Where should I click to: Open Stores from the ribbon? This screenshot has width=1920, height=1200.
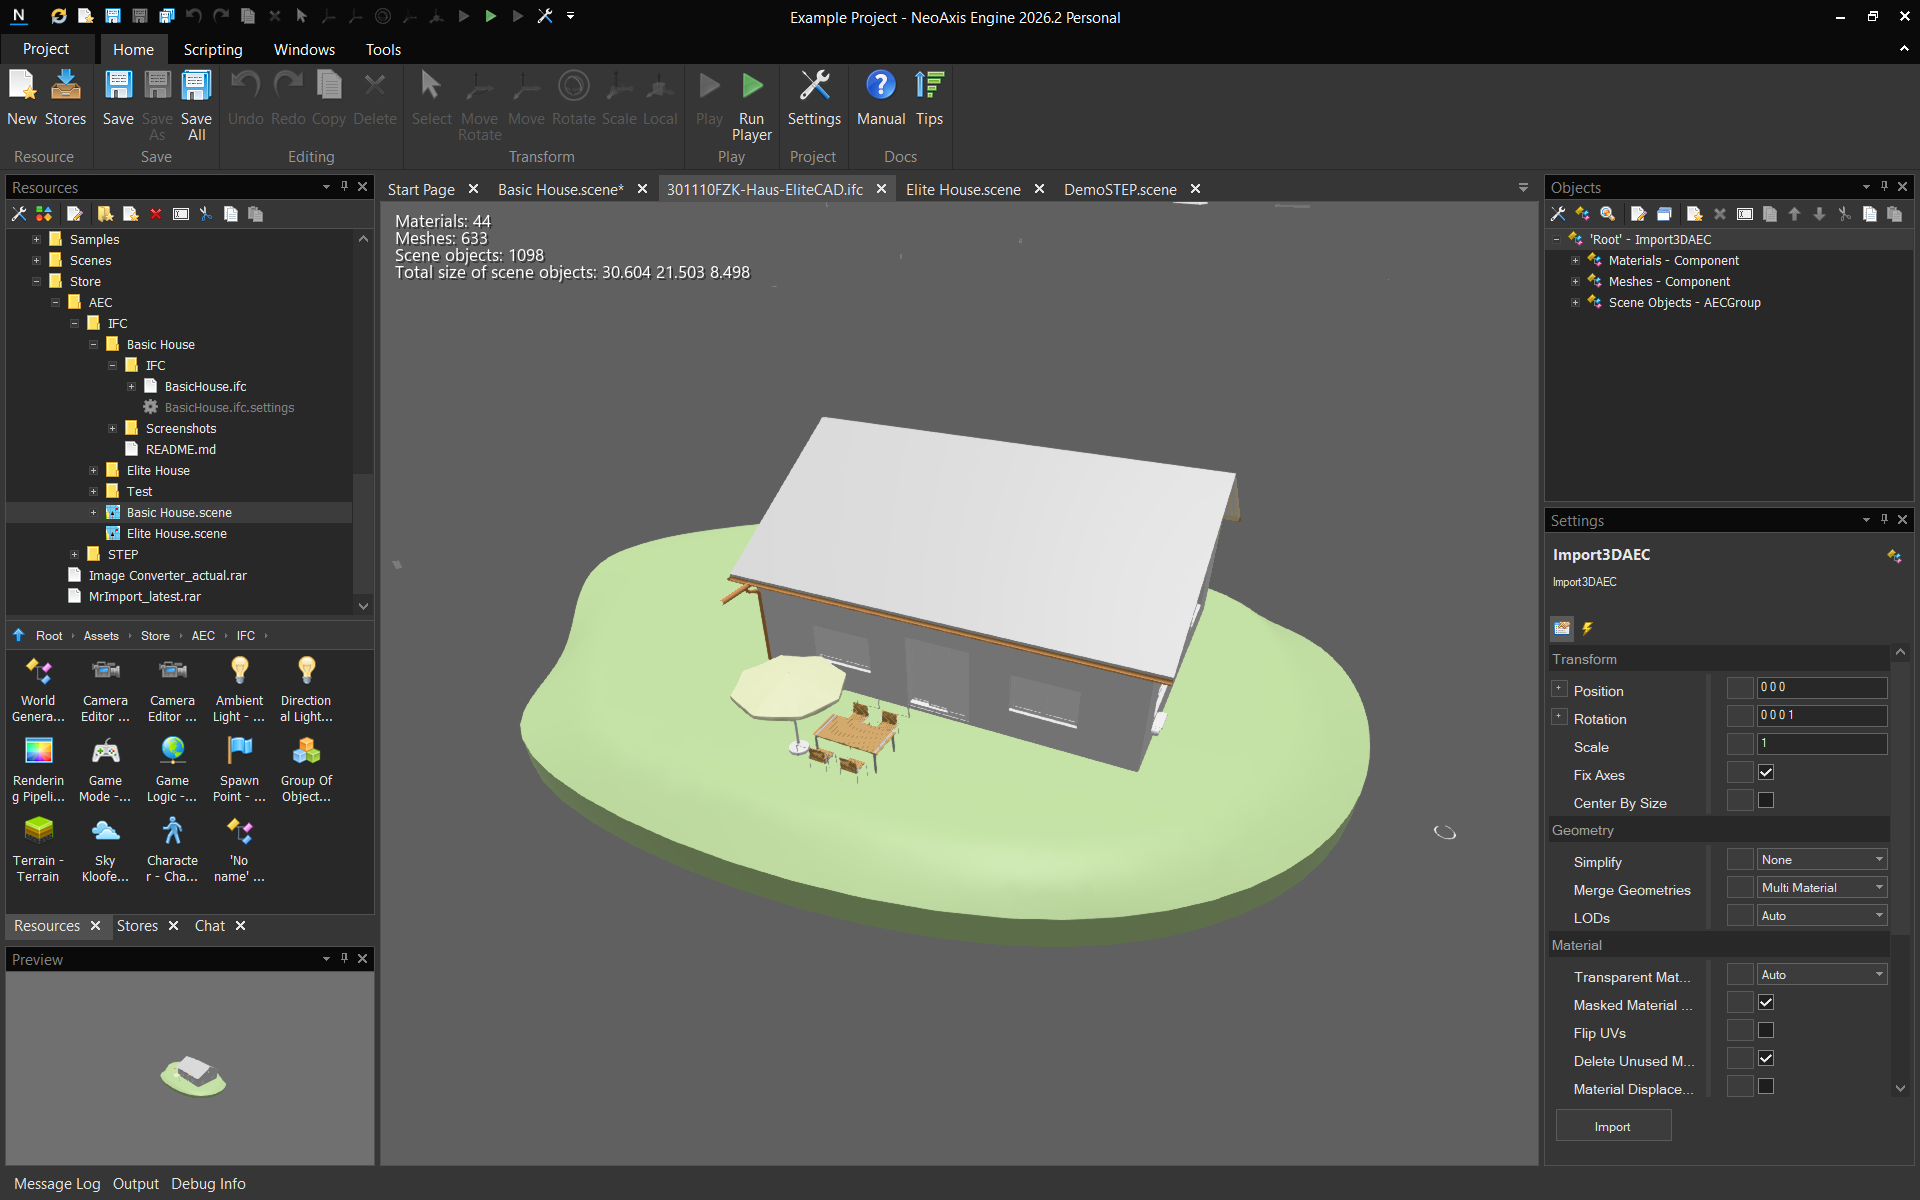pyautogui.click(x=65, y=86)
